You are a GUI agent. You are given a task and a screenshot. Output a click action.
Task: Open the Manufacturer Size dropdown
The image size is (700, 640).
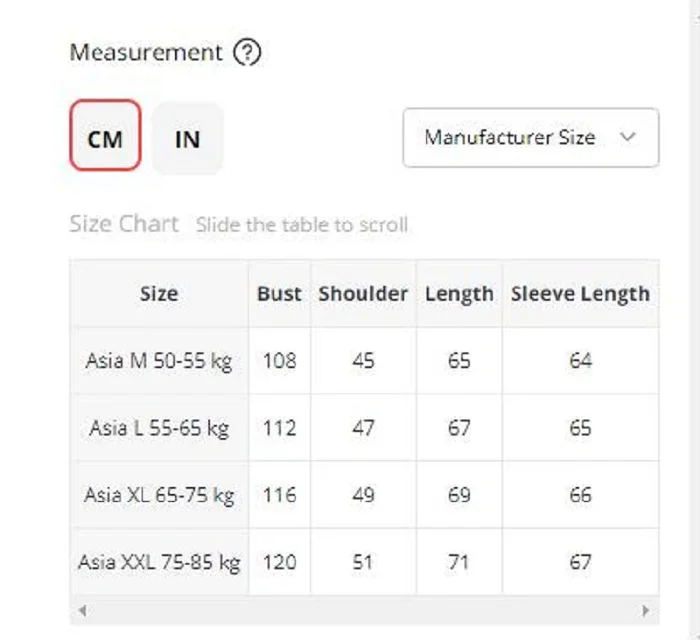point(530,138)
